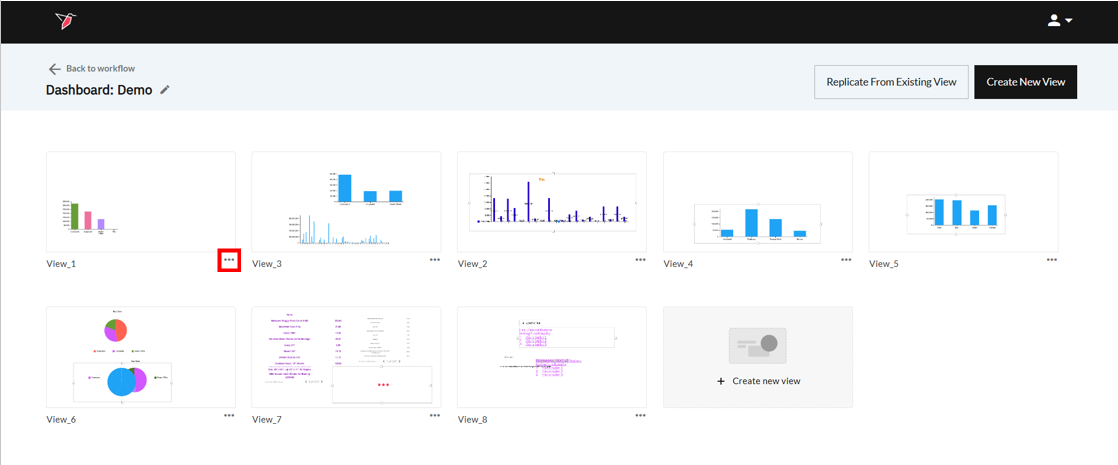1118x465 pixels.
Task: Click the hummingbird logo in header
Action: pos(66,21)
